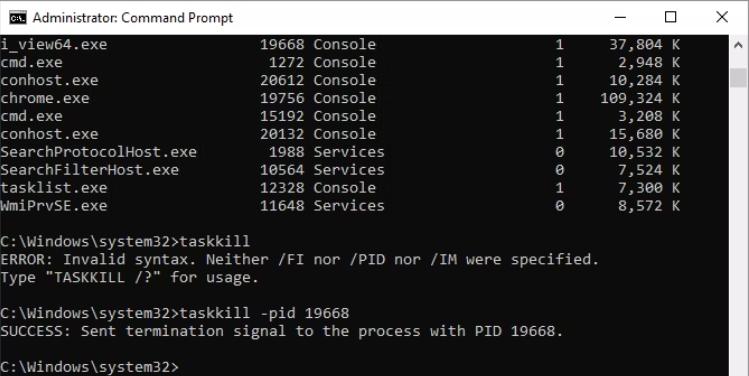
Task: Click the SUCCESS termination message line
Action: coord(282,331)
